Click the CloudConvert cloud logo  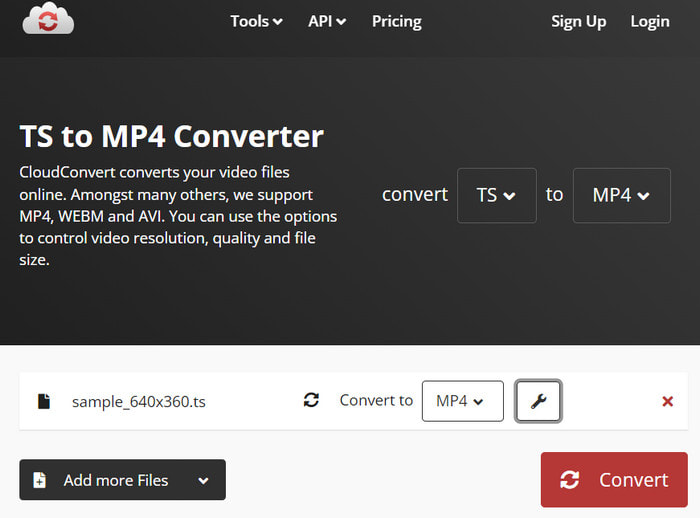point(48,18)
